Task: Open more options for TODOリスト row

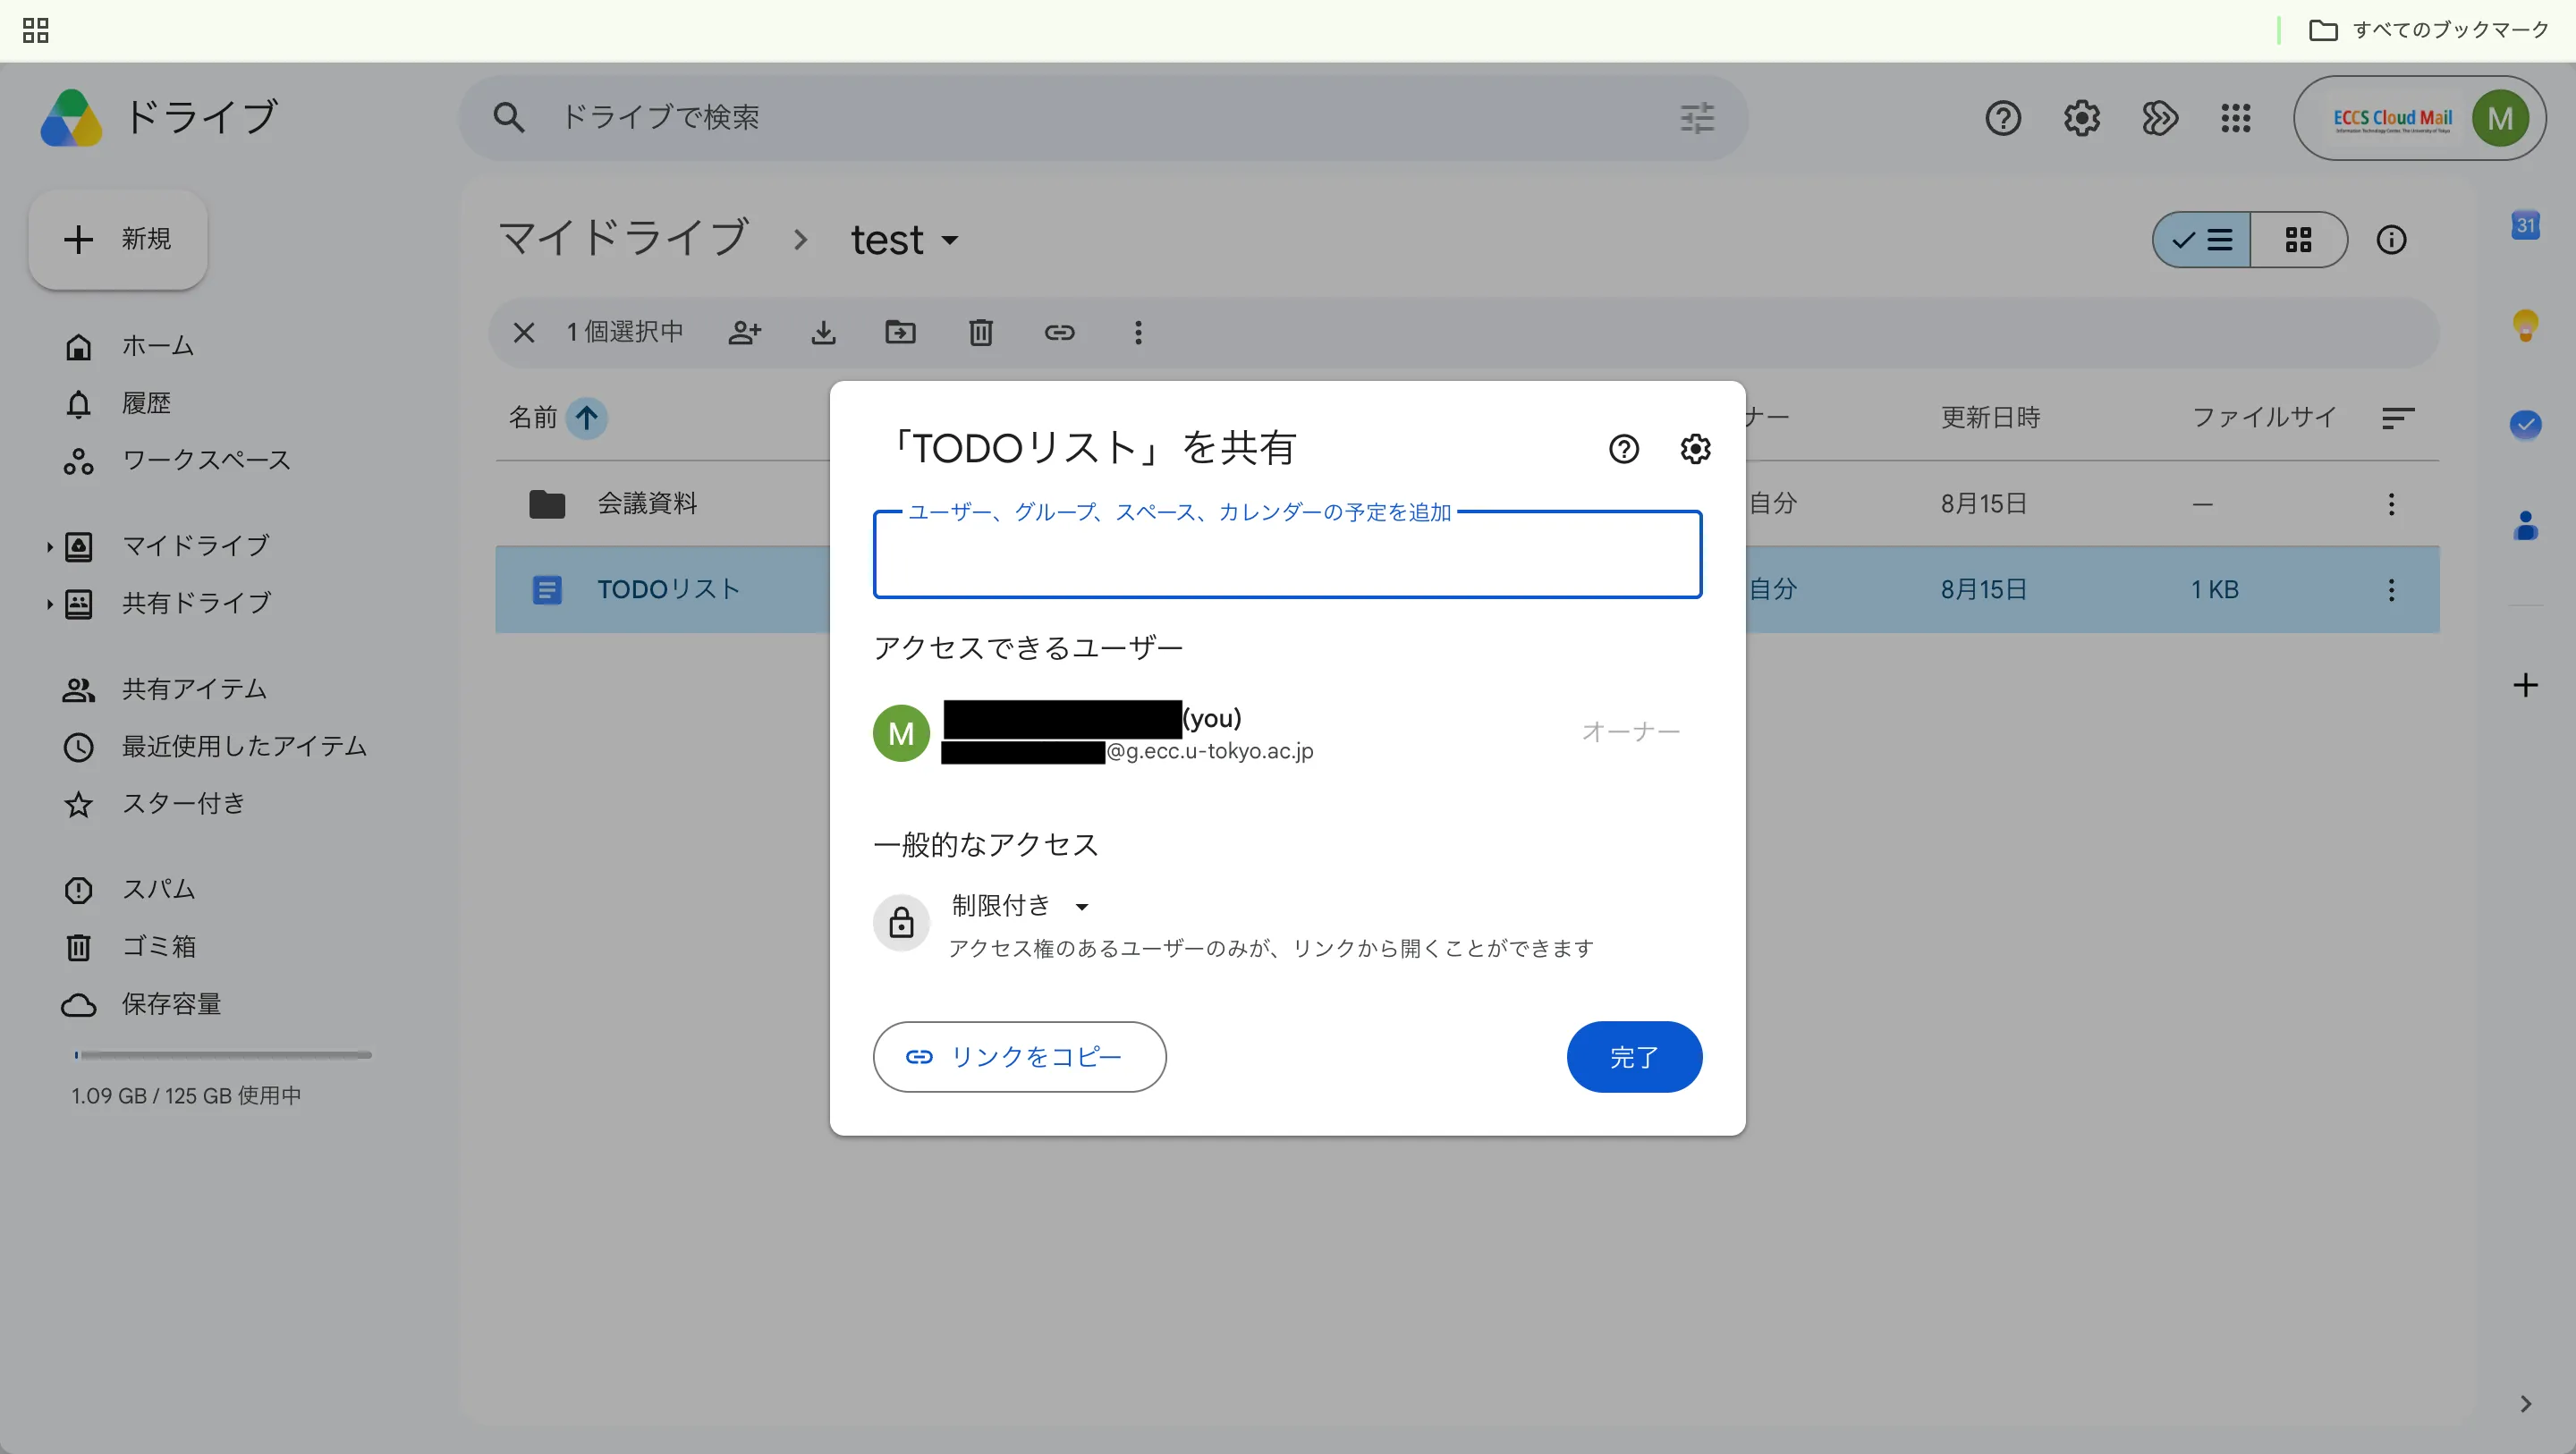Action: [2391, 589]
